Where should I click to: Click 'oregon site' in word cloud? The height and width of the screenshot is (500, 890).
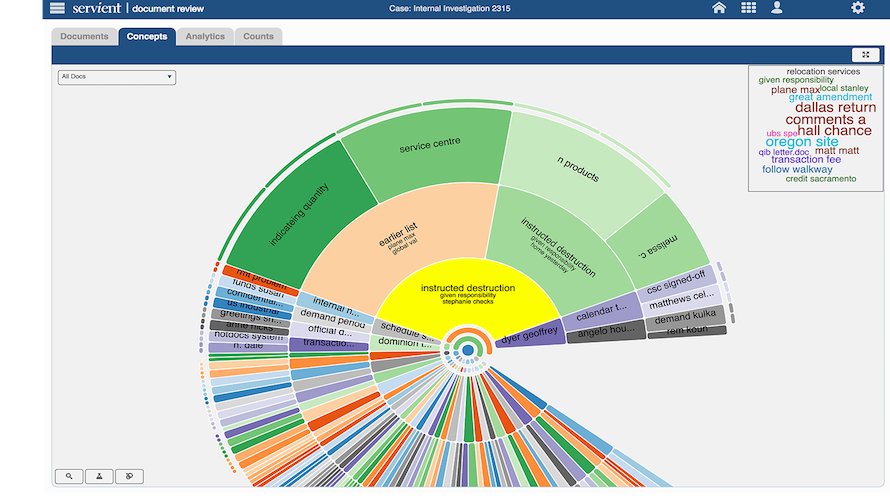pyautogui.click(x=801, y=142)
